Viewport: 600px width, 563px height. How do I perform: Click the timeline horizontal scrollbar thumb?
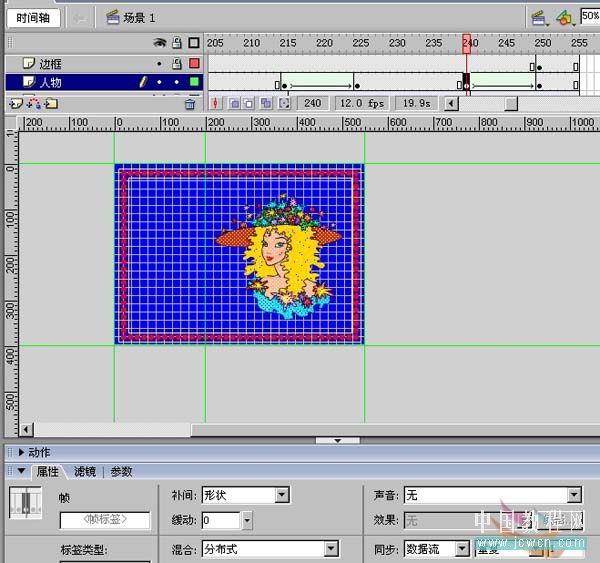pyautogui.click(x=511, y=103)
